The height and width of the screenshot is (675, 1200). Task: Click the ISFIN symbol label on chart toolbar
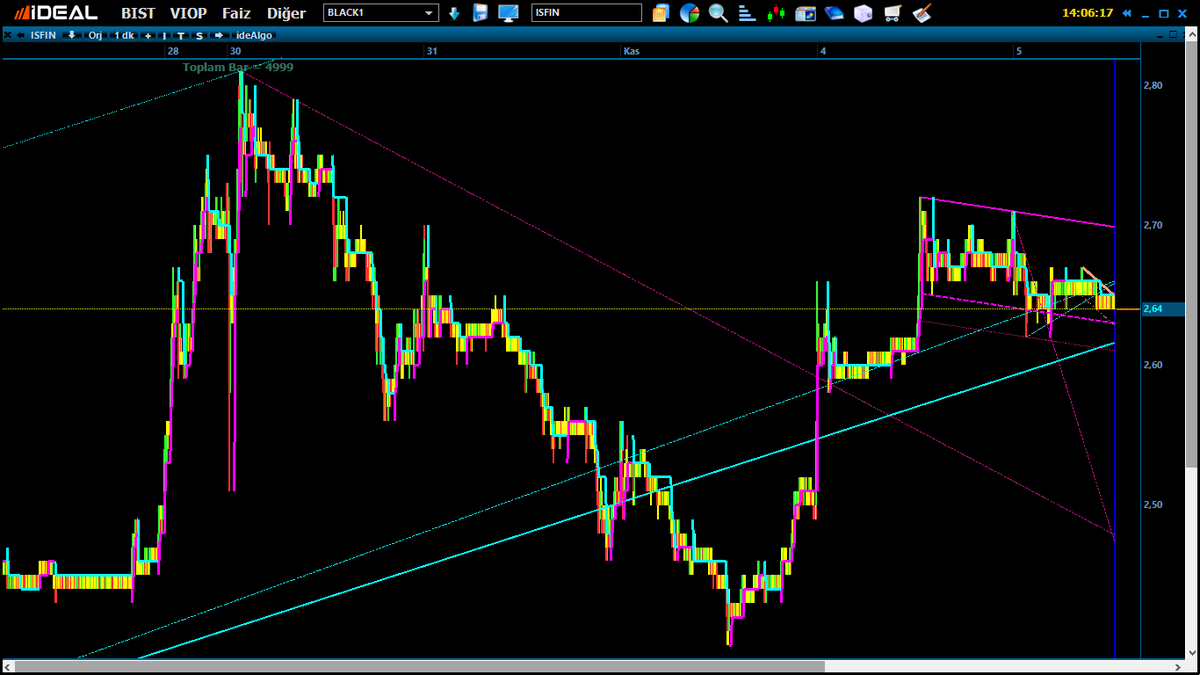click(43, 35)
